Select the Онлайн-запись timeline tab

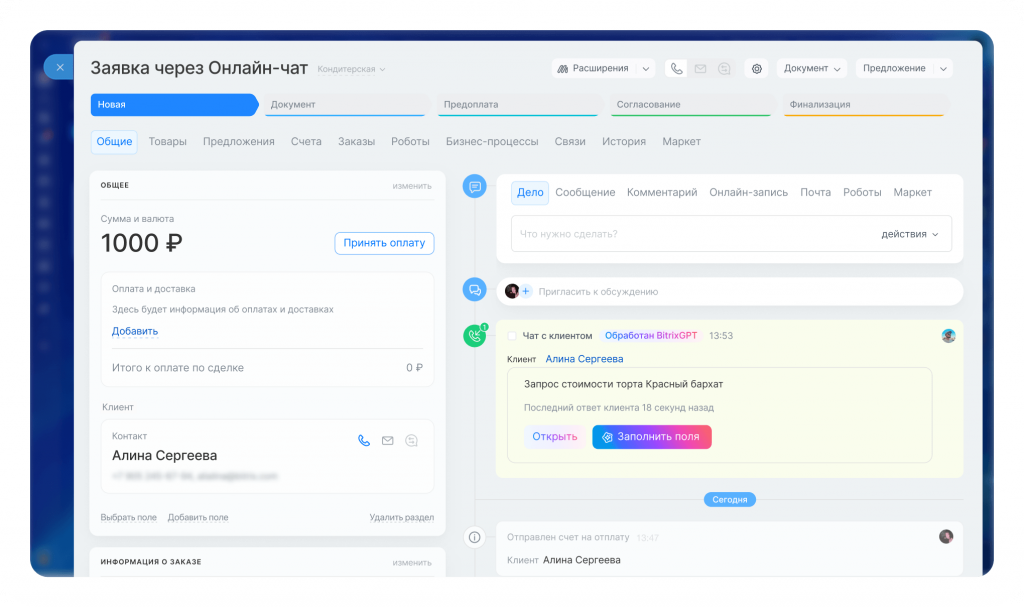coord(748,193)
